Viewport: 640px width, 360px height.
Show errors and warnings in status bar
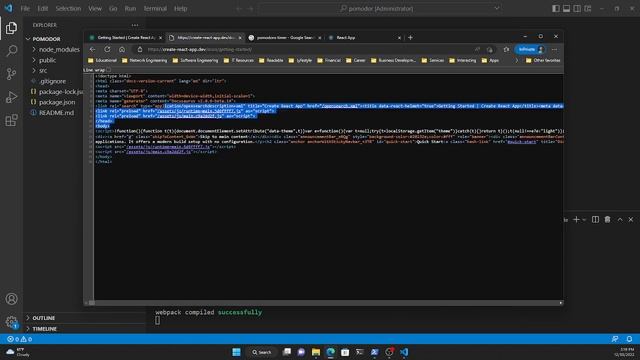click(20, 339)
